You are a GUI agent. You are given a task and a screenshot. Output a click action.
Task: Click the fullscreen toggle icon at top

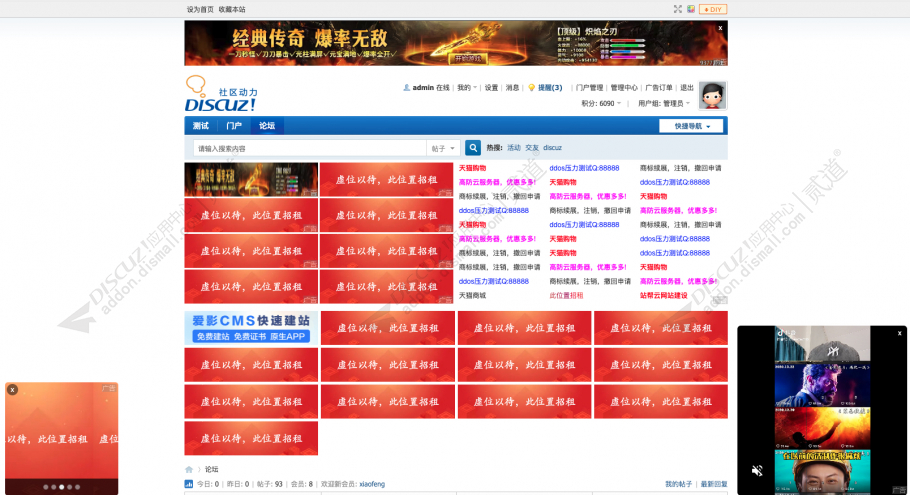(678, 9)
